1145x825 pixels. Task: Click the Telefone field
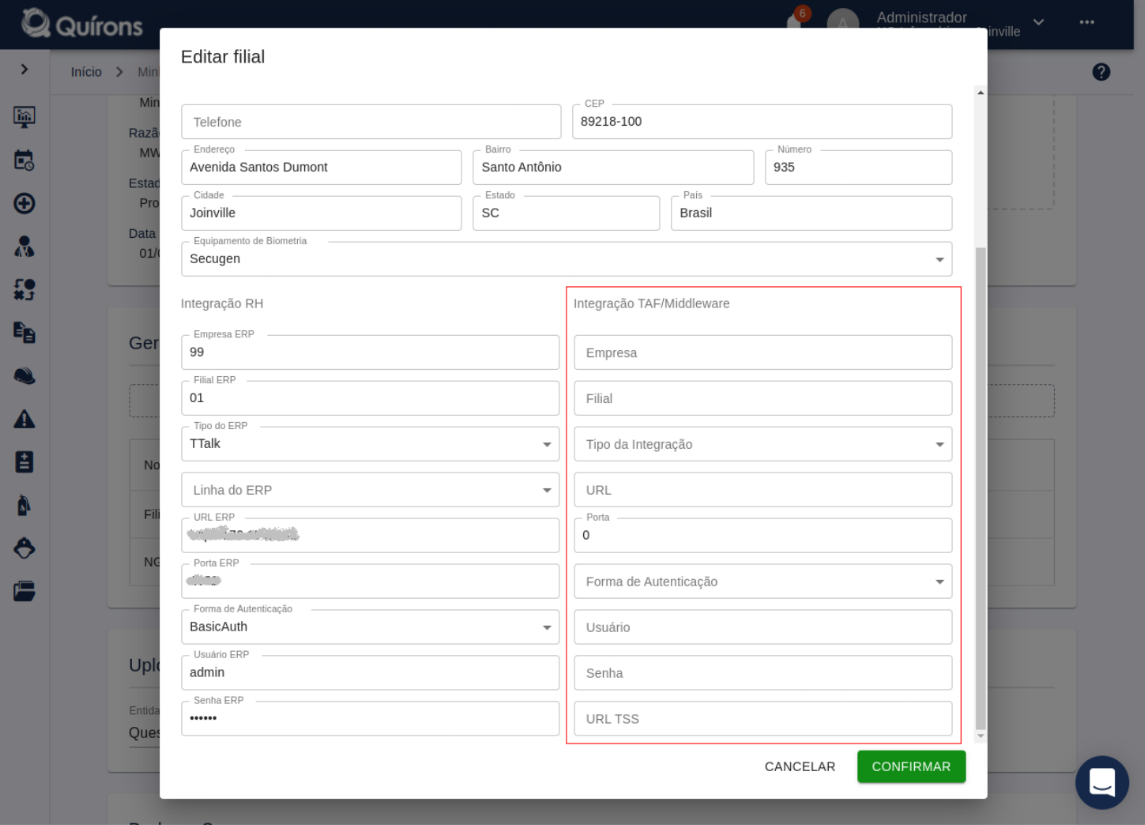point(371,122)
